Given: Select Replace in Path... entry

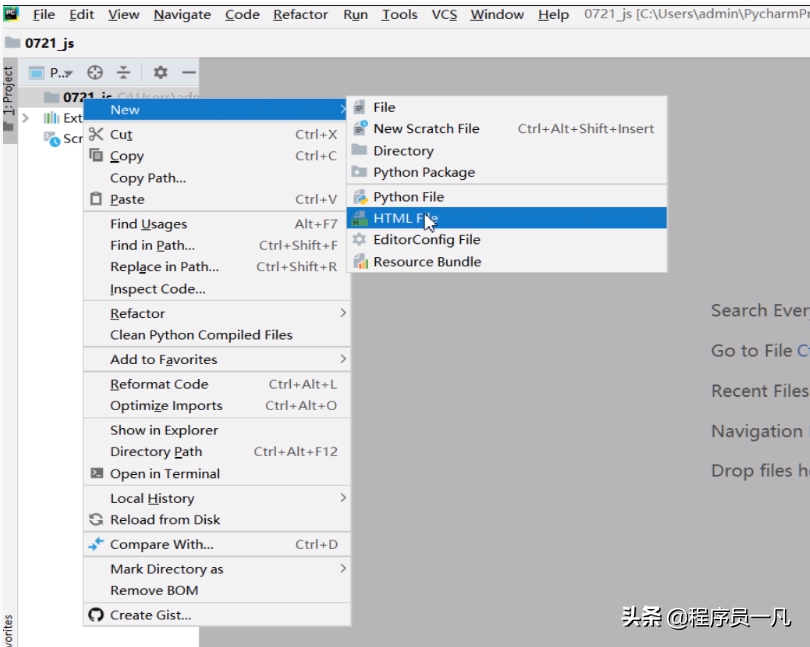Looking at the screenshot, I should (x=216, y=267).
